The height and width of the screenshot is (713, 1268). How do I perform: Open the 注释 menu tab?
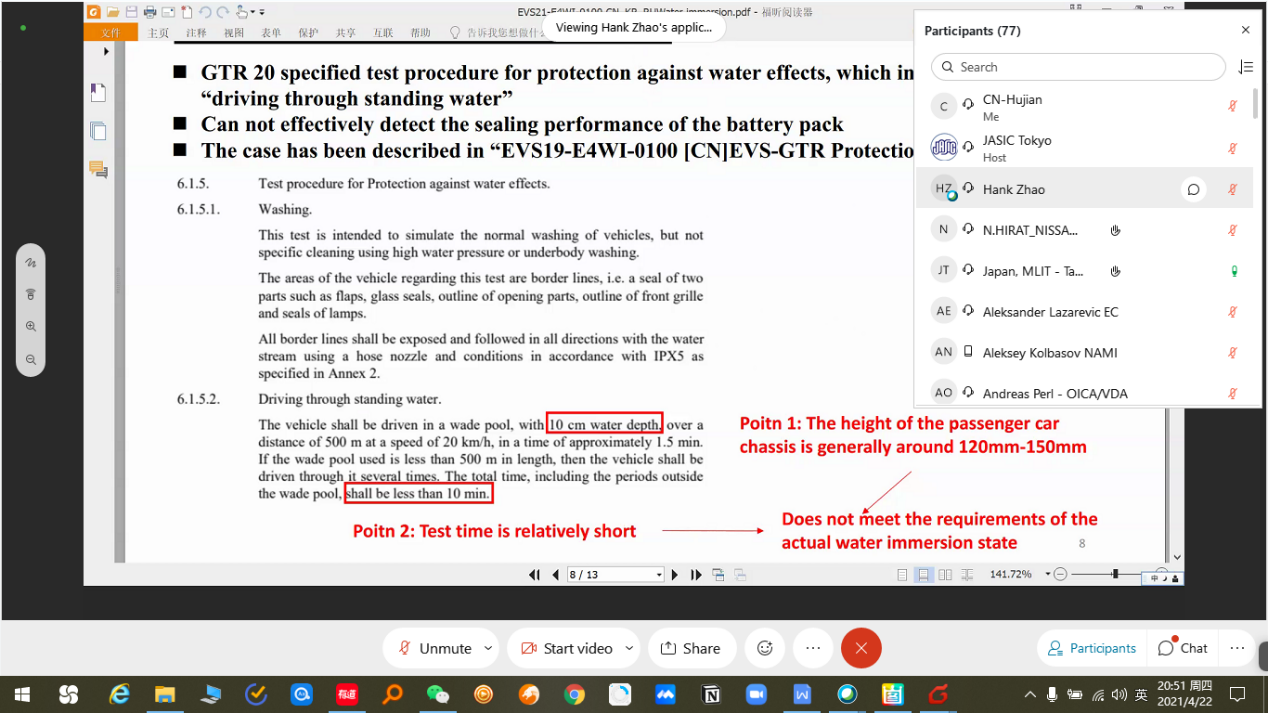(196, 33)
